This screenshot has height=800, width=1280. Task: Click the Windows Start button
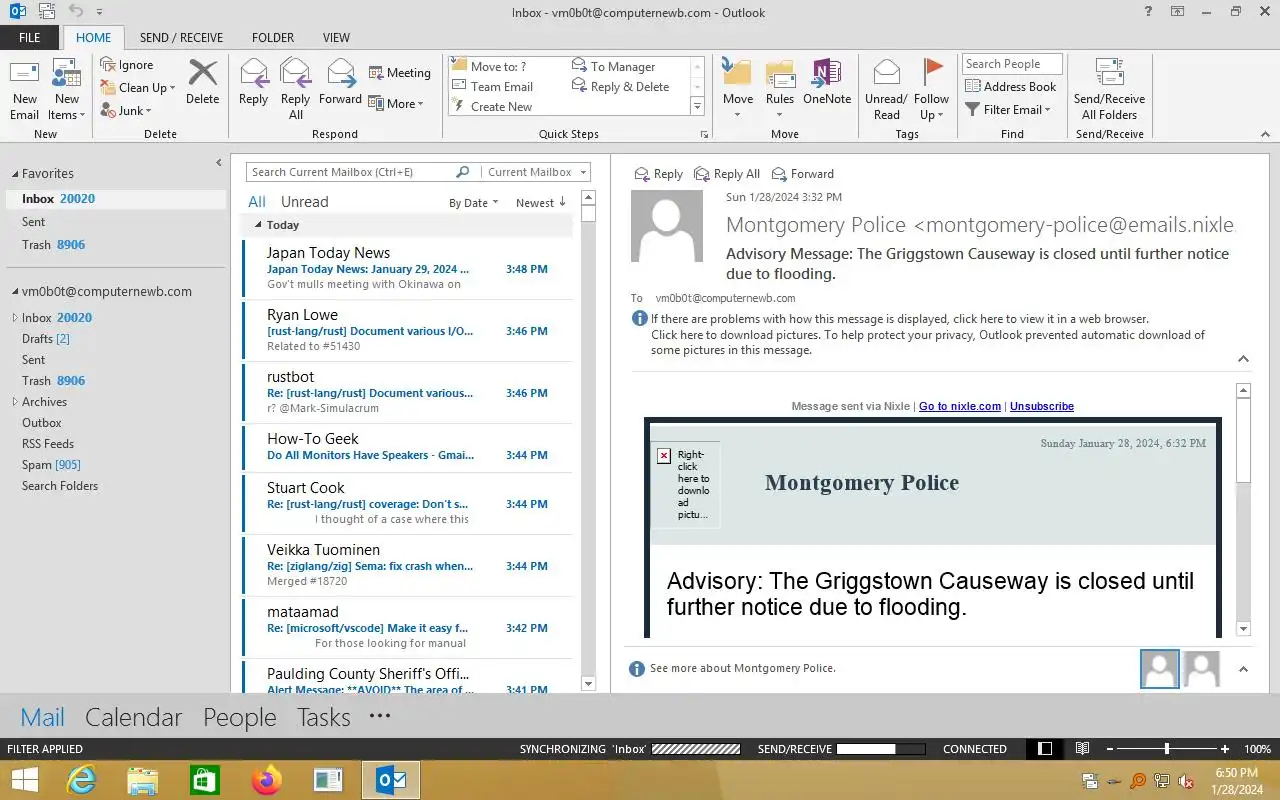click(x=24, y=780)
